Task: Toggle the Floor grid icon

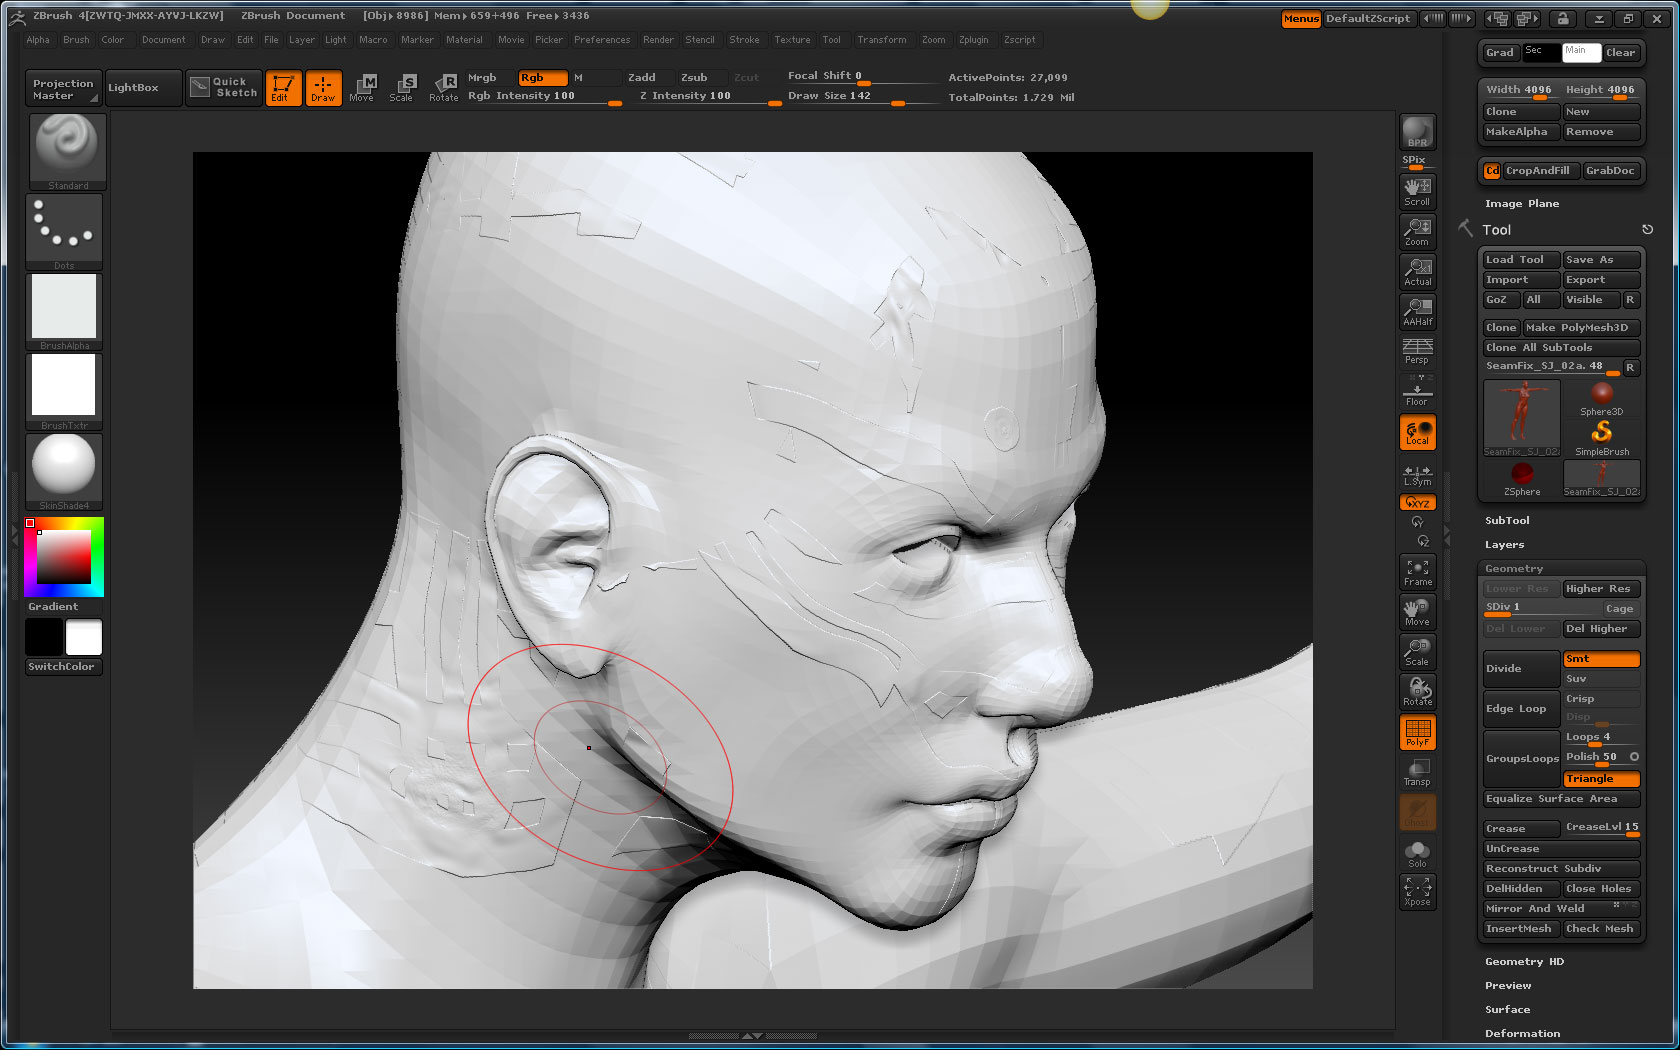Action: 1417,391
